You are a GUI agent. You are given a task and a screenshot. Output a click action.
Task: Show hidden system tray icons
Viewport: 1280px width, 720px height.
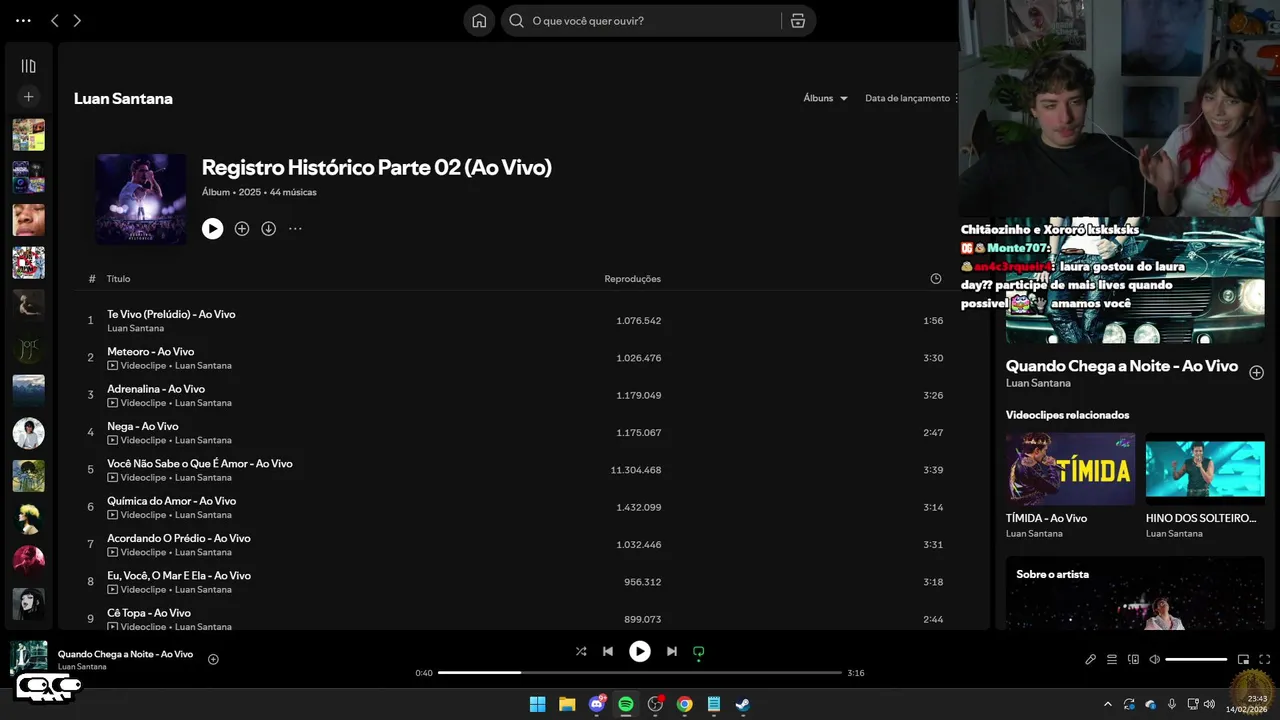pyautogui.click(x=1108, y=704)
